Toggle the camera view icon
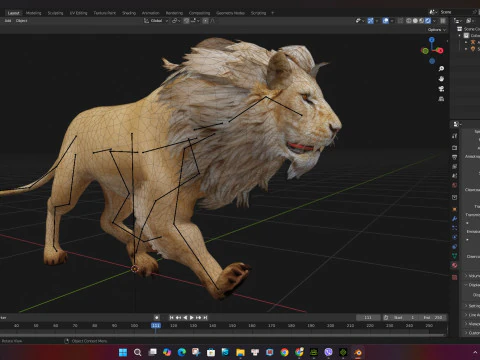The height and width of the screenshot is (360, 480). [x=441, y=89]
